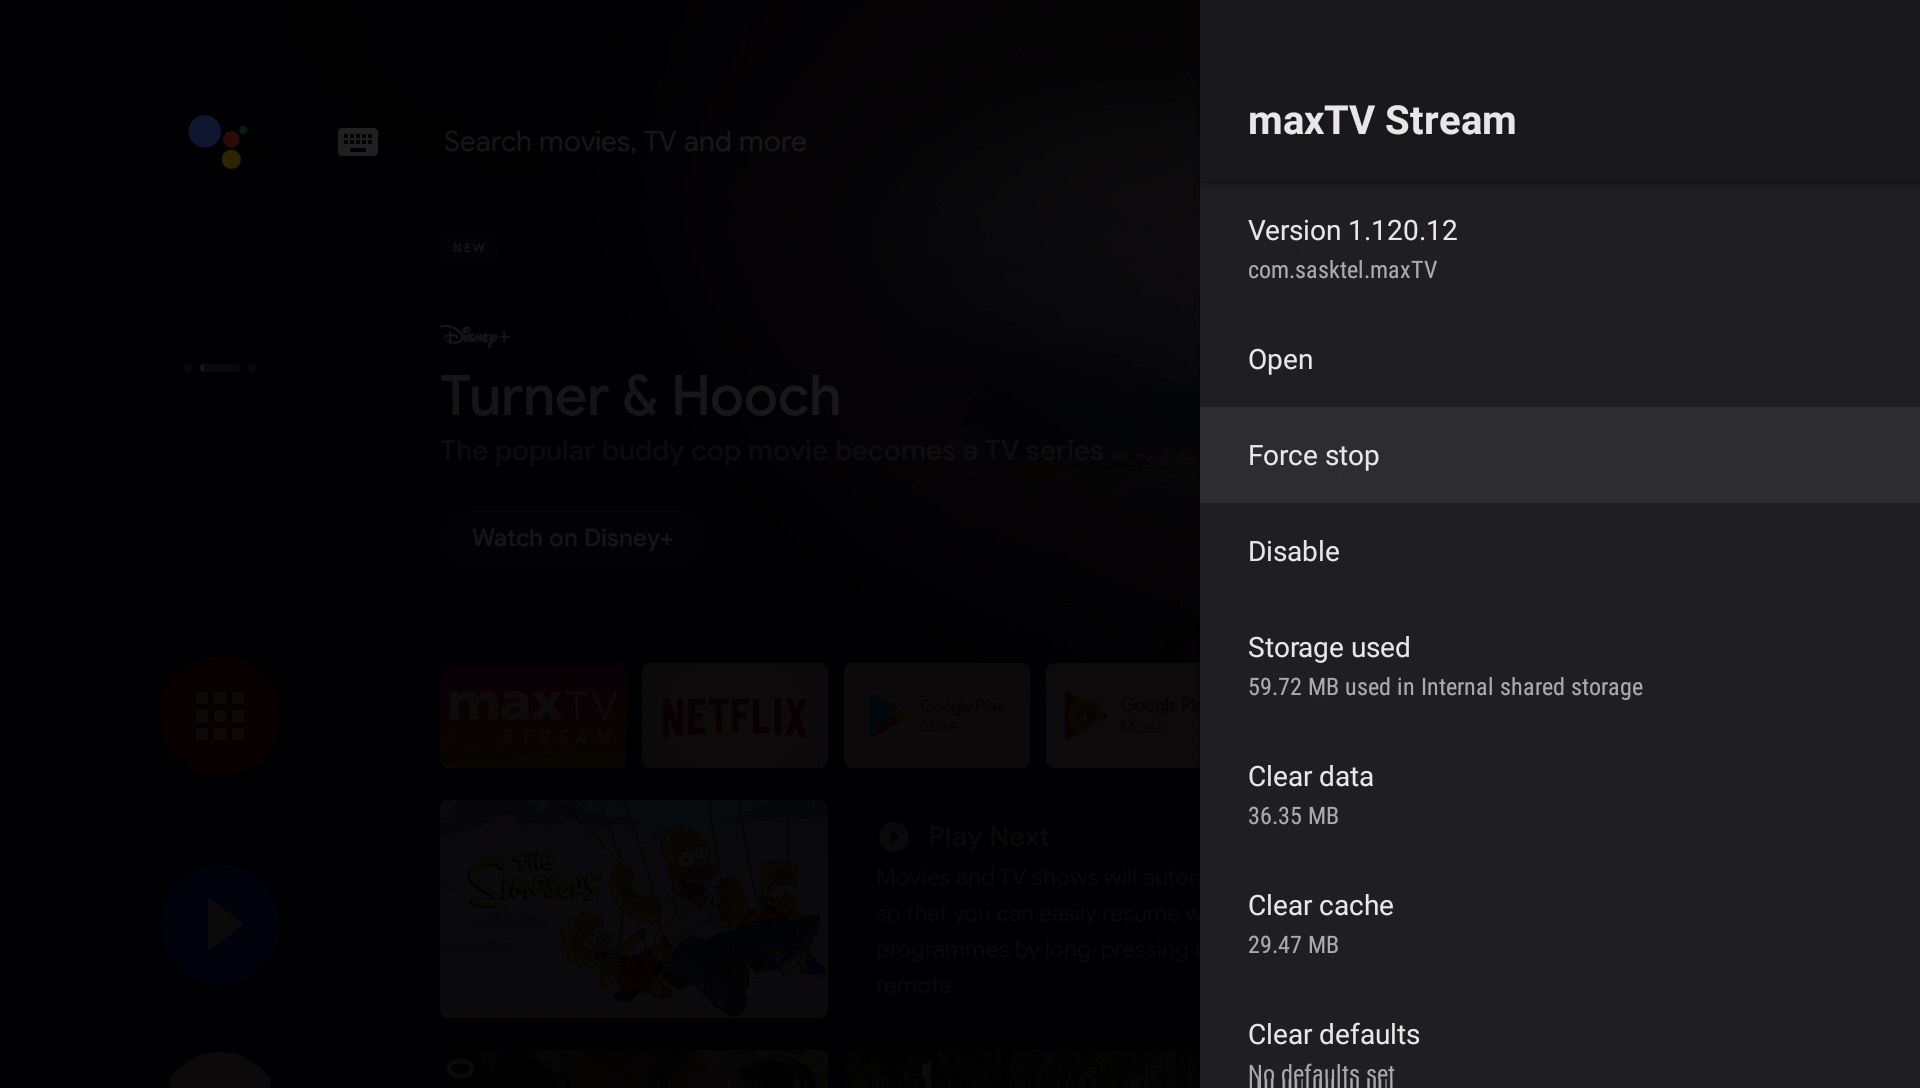The image size is (1920, 1088).
Task: Clear data for maxTV Stream
Action: [x=1310, y=776]
